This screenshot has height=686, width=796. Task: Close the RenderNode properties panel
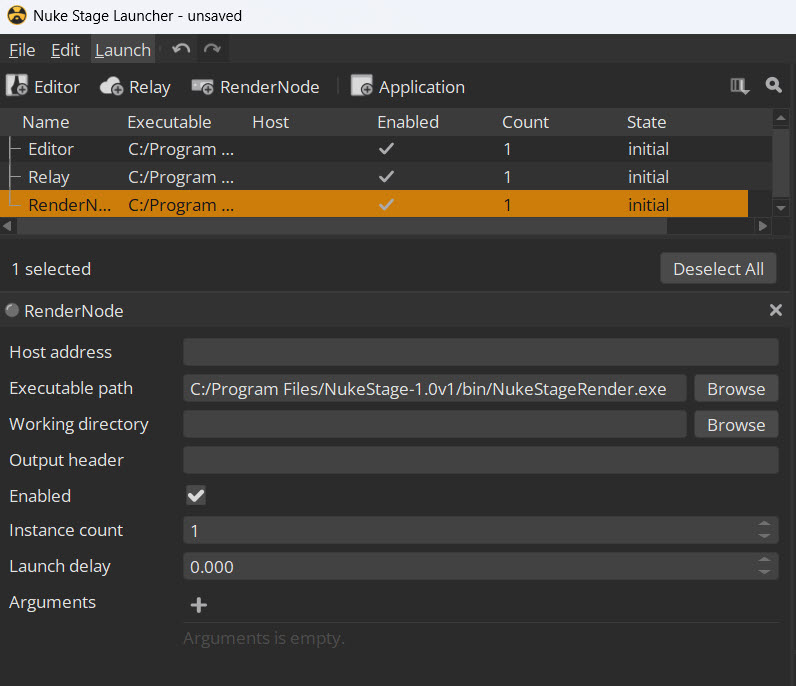click(x=775, y=311)
